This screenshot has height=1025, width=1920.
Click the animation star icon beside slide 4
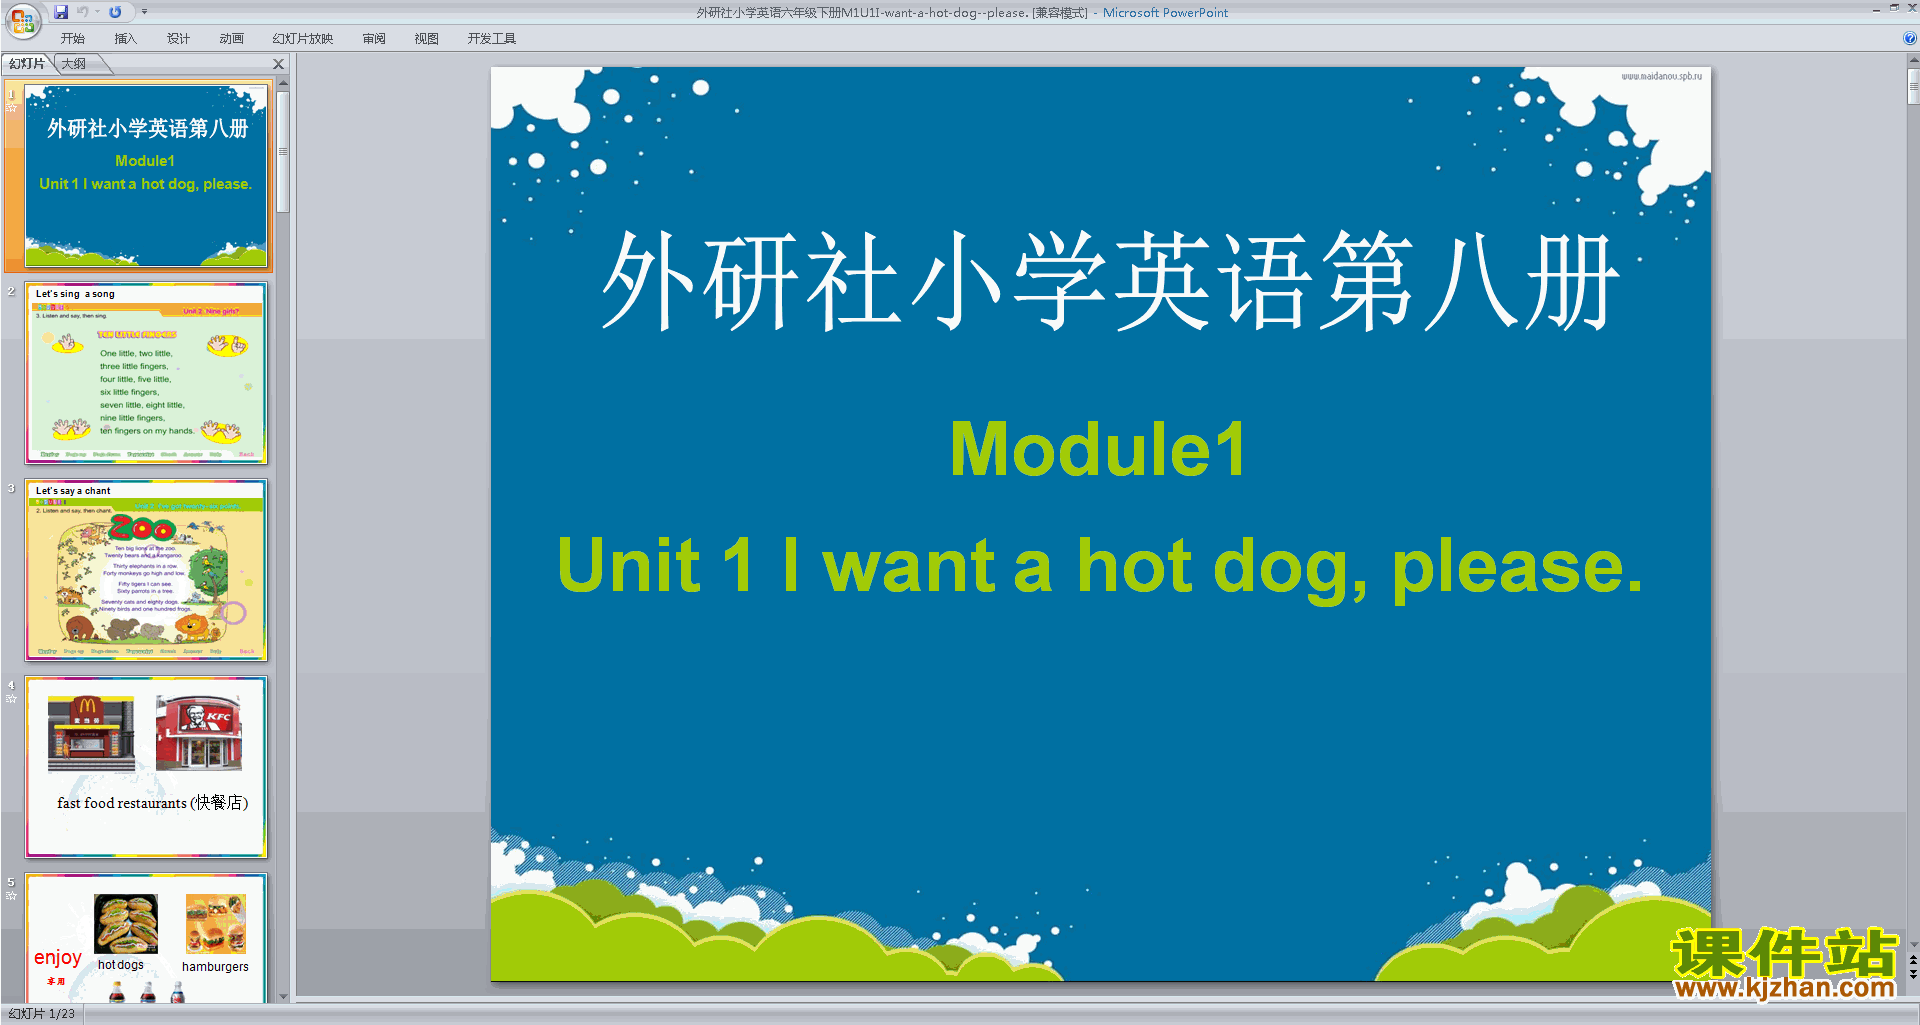(11, 699)
